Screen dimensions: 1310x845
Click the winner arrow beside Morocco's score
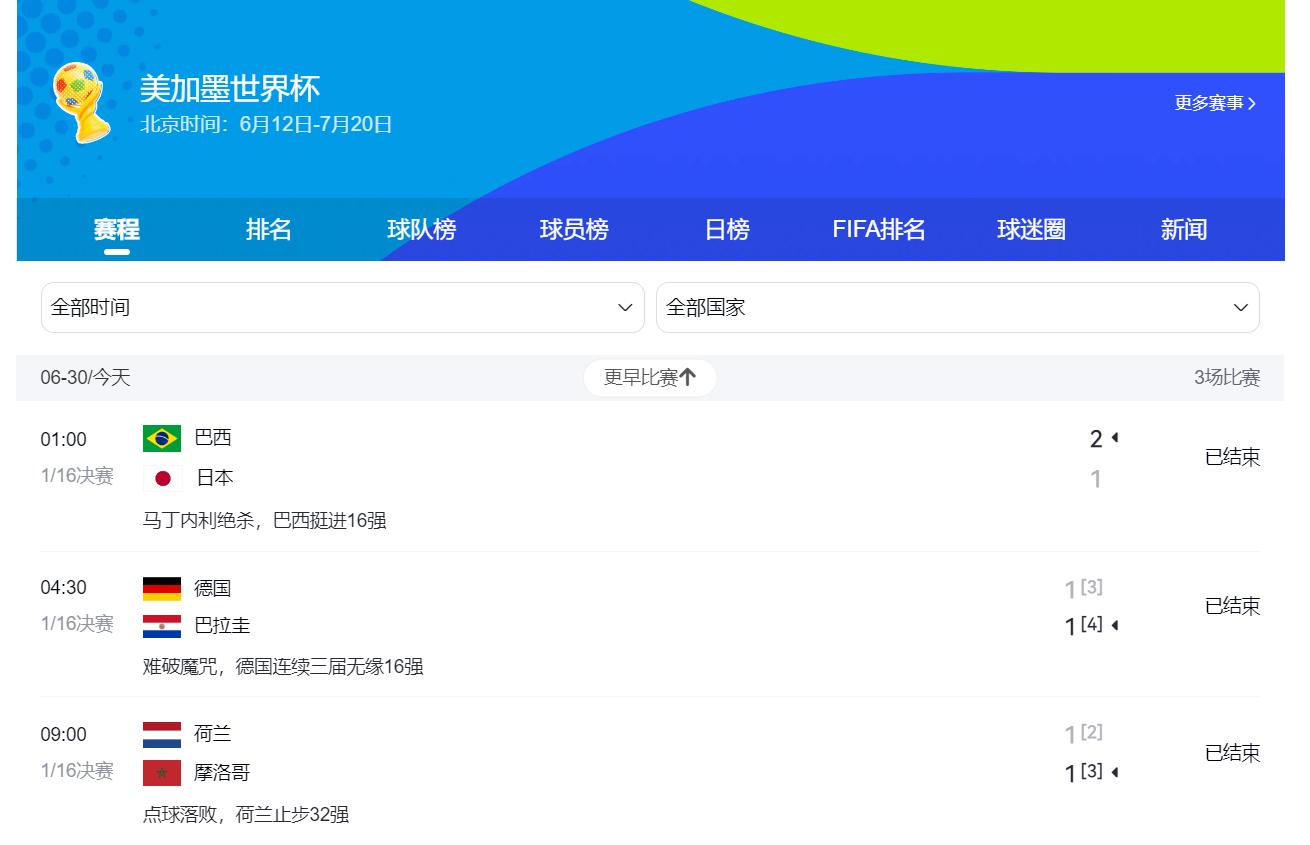click(x=1114, y=773)
